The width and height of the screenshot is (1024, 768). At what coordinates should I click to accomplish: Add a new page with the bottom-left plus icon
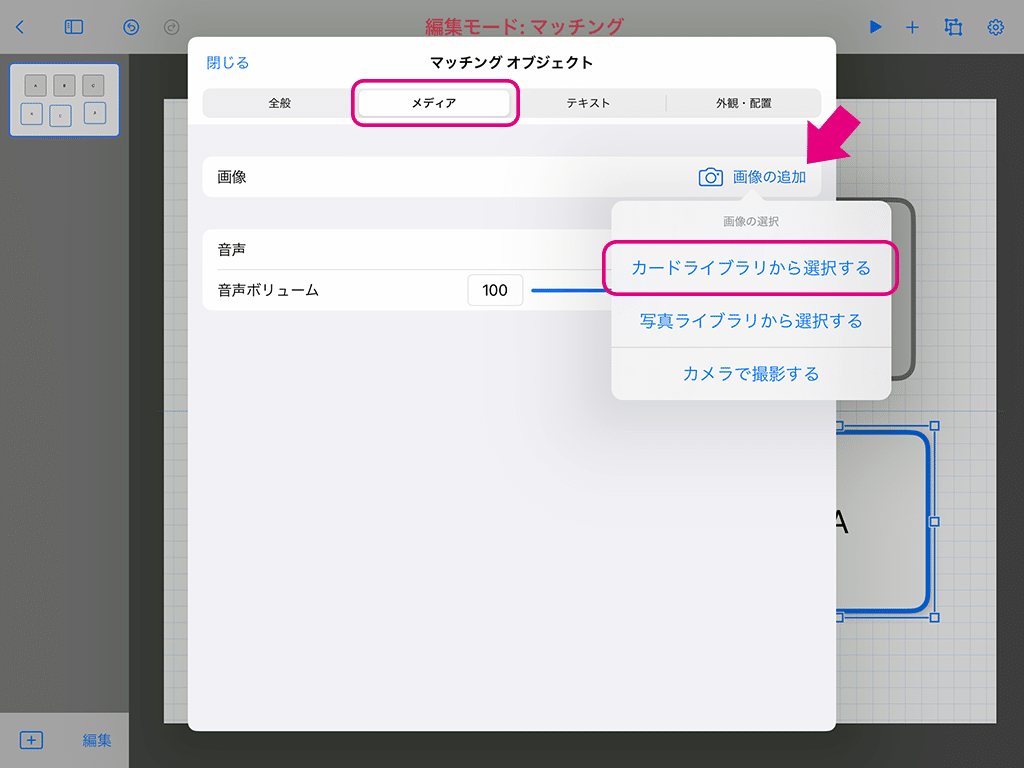pos(31,740)
